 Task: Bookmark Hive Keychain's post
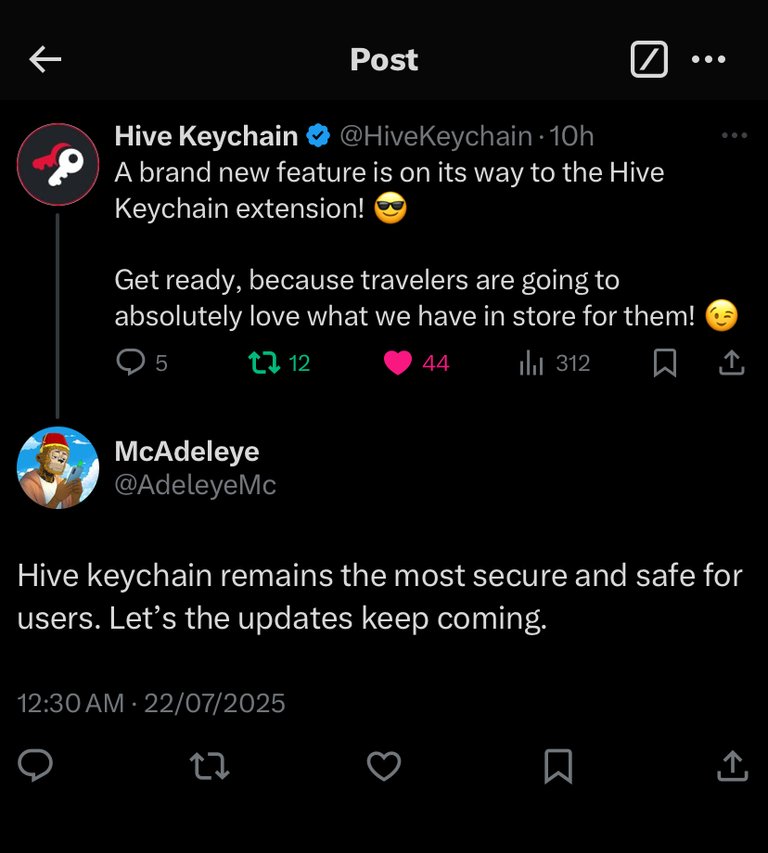tap(664, 363)
